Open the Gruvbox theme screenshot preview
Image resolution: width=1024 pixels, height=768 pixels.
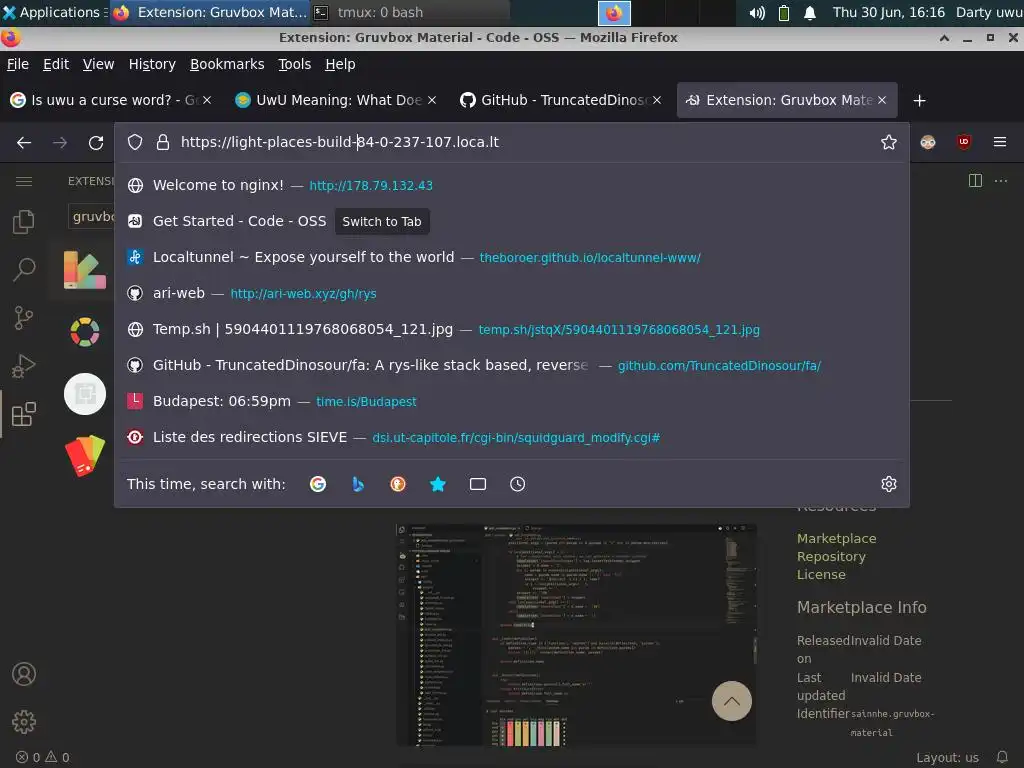(576, 634)
